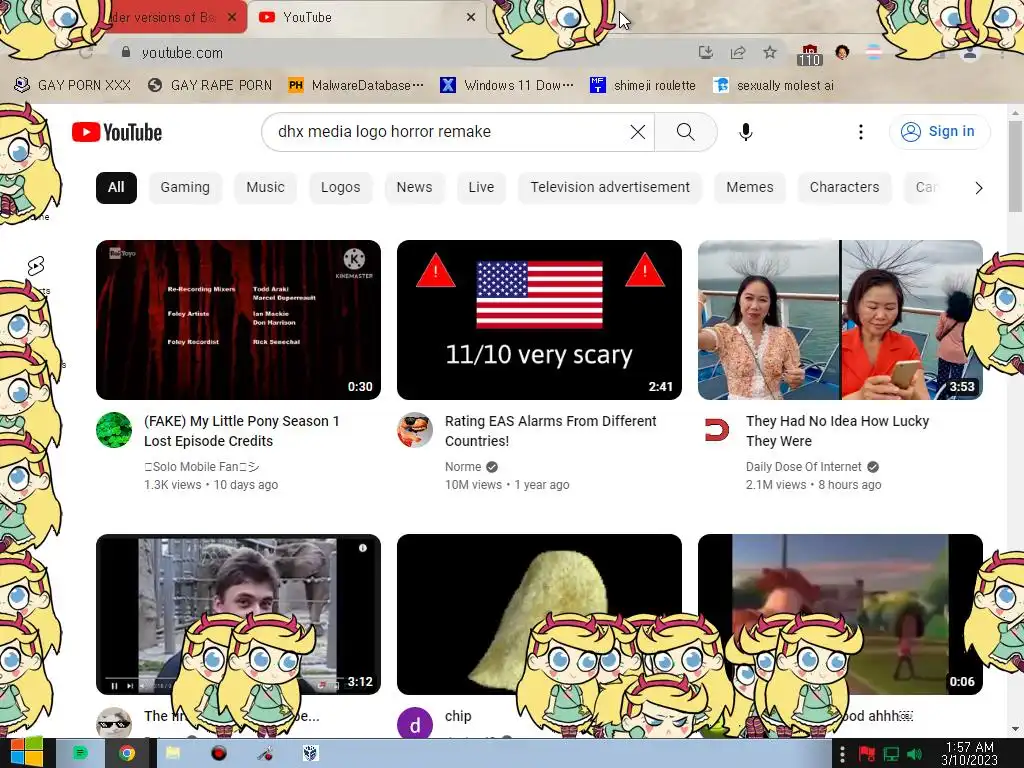Open the volume icon in the system tray

pyautogui.click(x=915, y=754)
